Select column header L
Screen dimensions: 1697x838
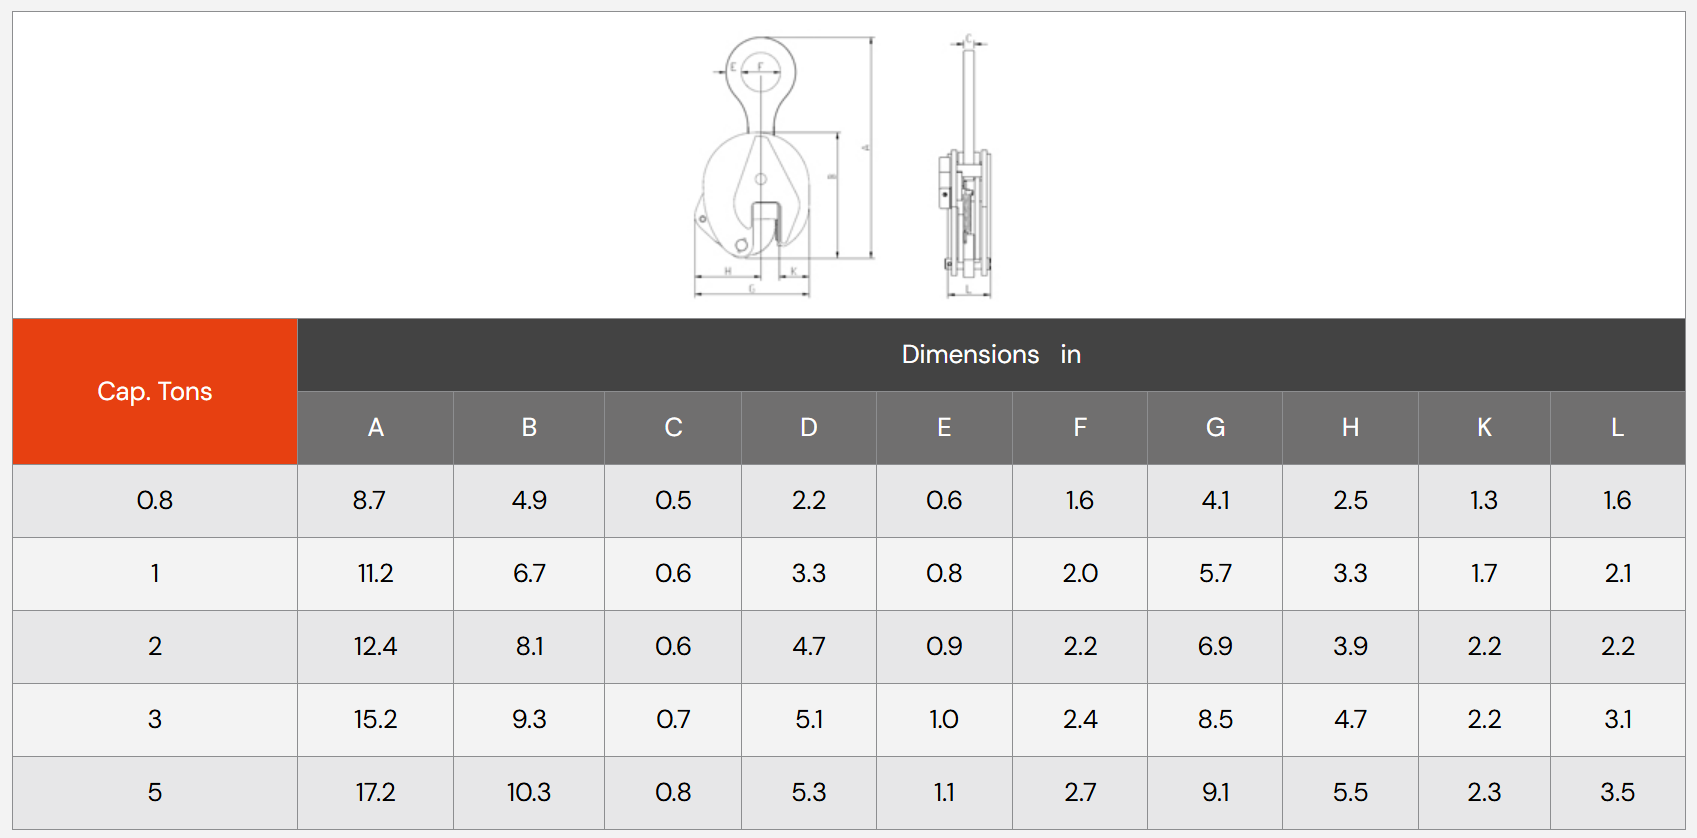pos(1618,428)
